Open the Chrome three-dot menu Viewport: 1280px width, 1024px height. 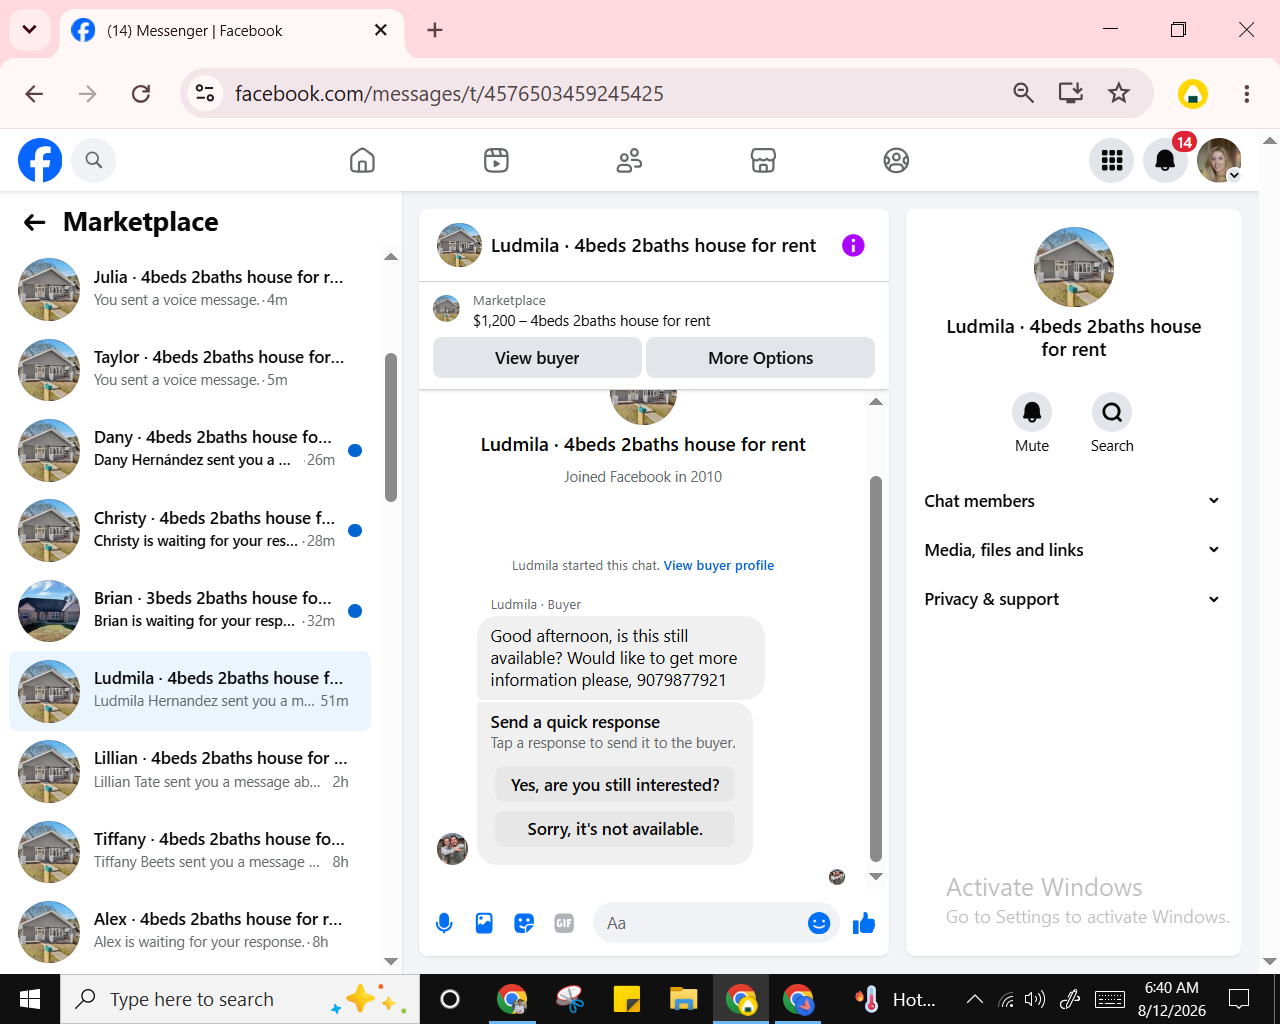1246,93
